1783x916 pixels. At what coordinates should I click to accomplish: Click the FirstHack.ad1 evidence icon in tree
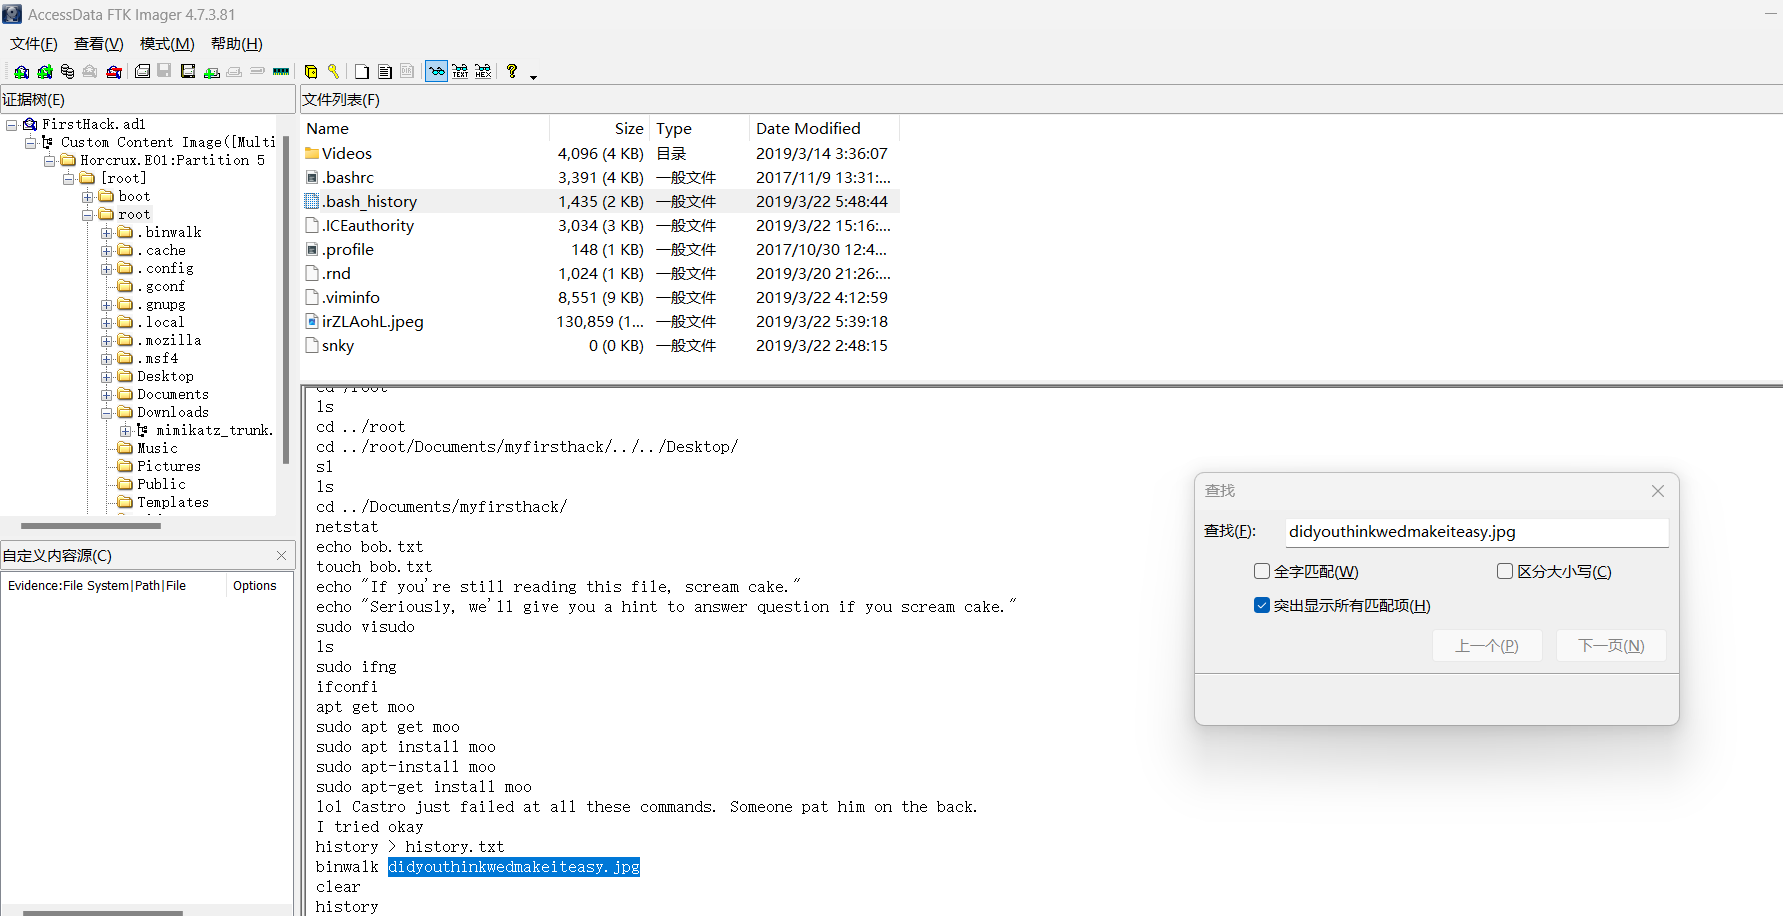pyautogui.click(x=30, y=124)
